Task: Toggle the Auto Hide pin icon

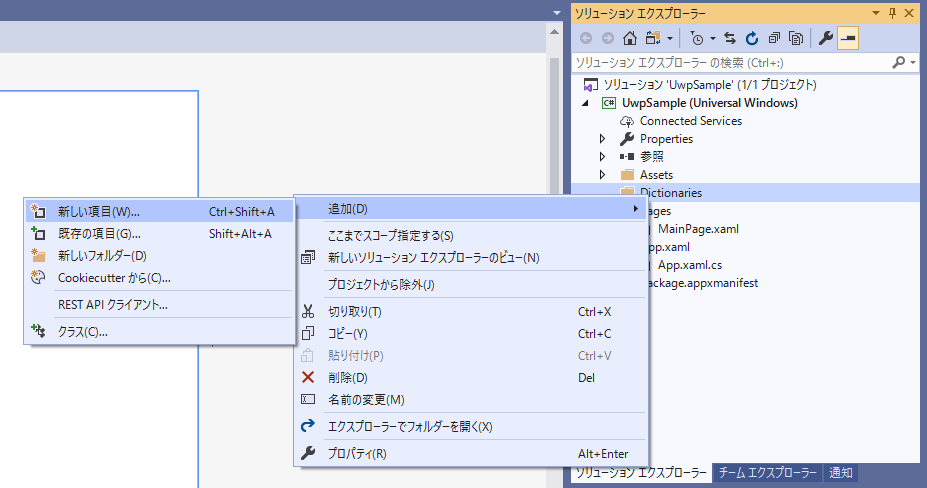Action: pyautogui.click(x=892, y=13)
